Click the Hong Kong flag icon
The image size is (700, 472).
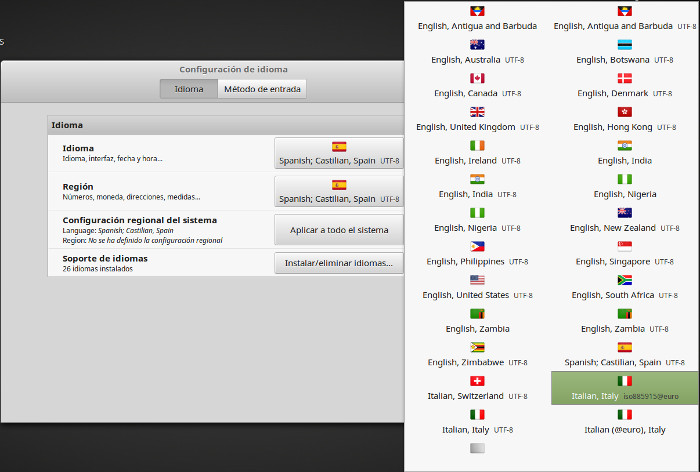625,112
